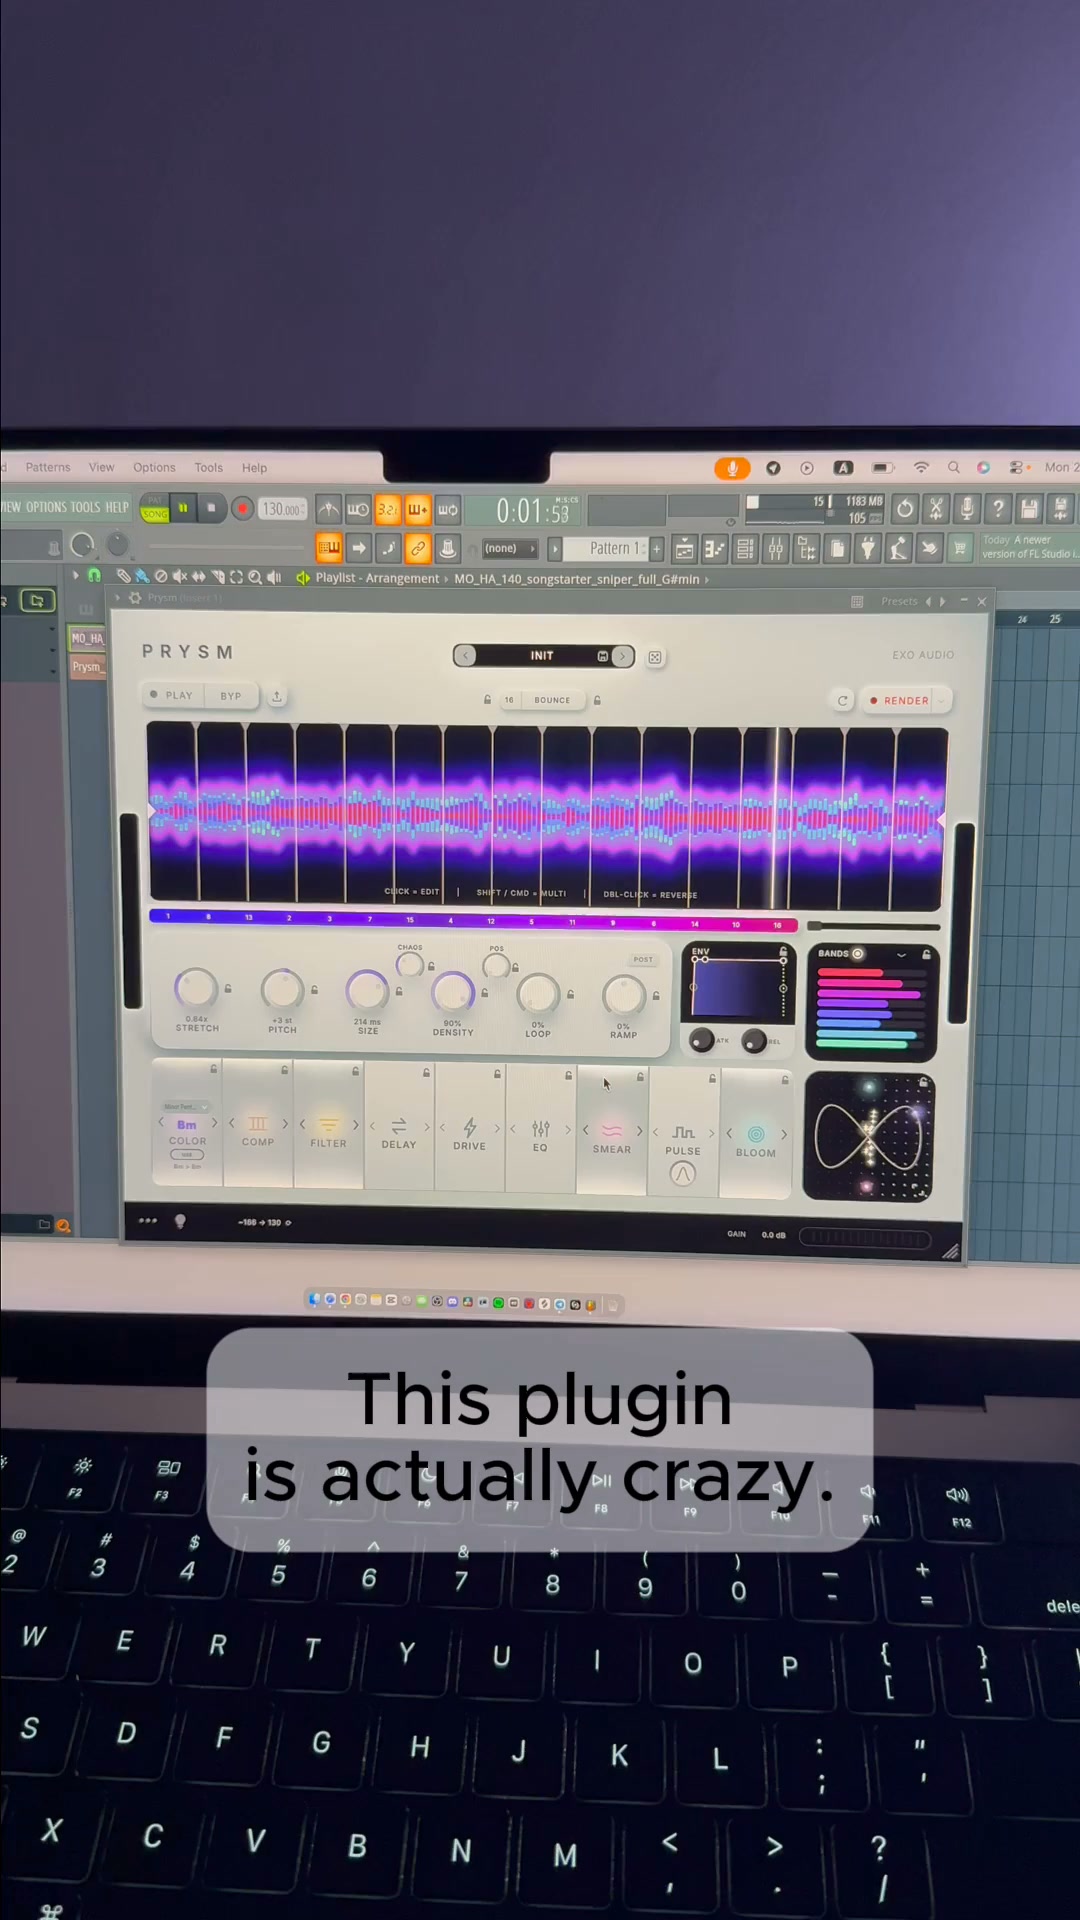Click the link chain icon in FL toolbar
Viewport: 1080px width, 1920px height.
click(x=418, y=548)
